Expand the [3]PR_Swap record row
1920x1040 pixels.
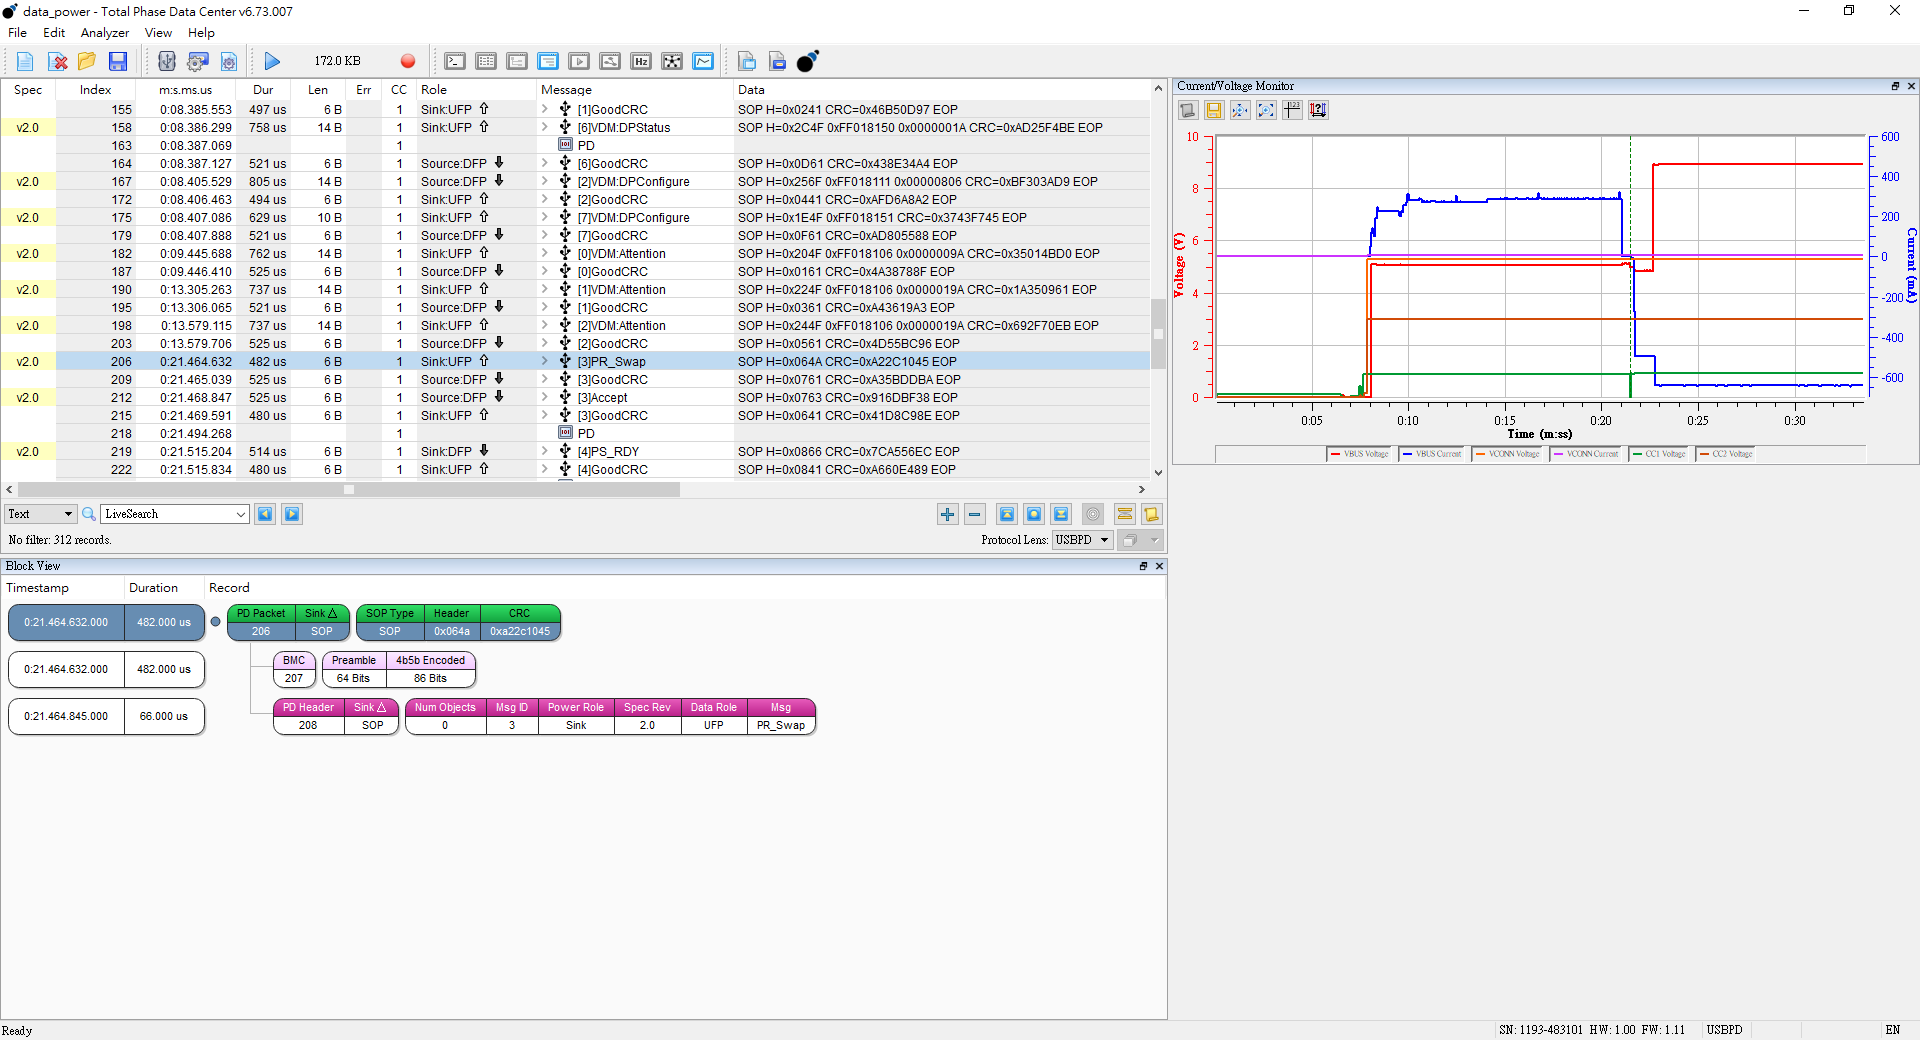pyautogui.click(x=545, y=361)
